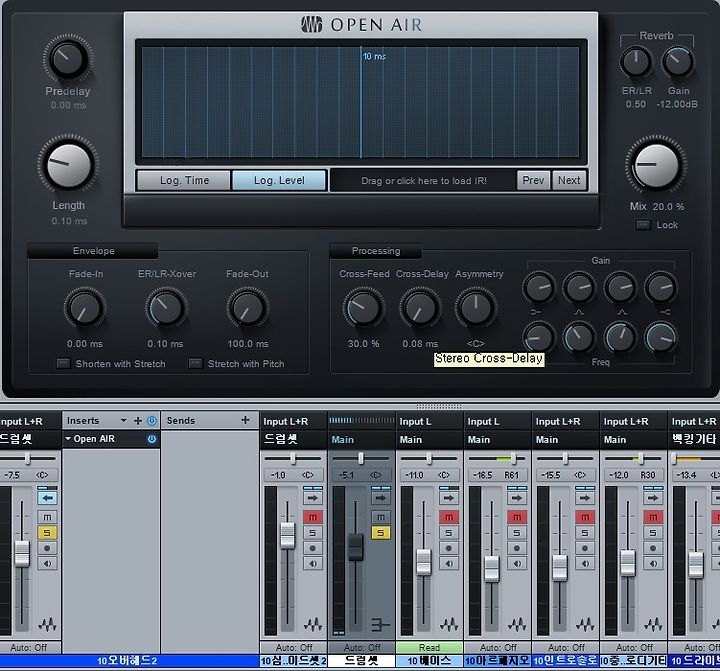Image resolution: width=720 pixels, height=671 pixels.
Task: Open Main output selector on 드럼셋 bus channel
Action: tap(361, 440)
